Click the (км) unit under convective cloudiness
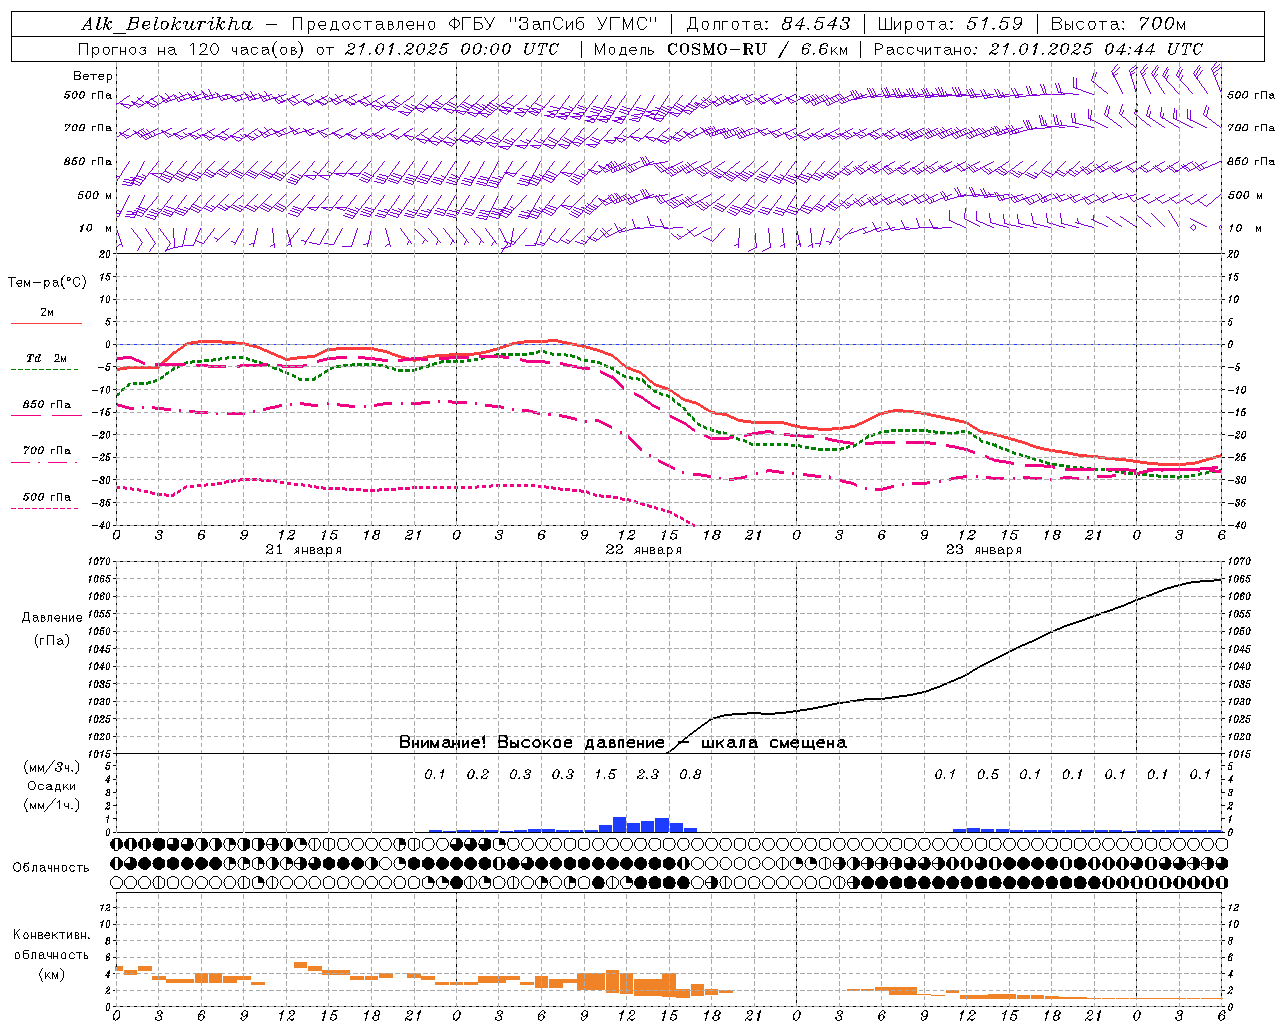This screenshot has height=1024, width=1280. click(53, 974)
